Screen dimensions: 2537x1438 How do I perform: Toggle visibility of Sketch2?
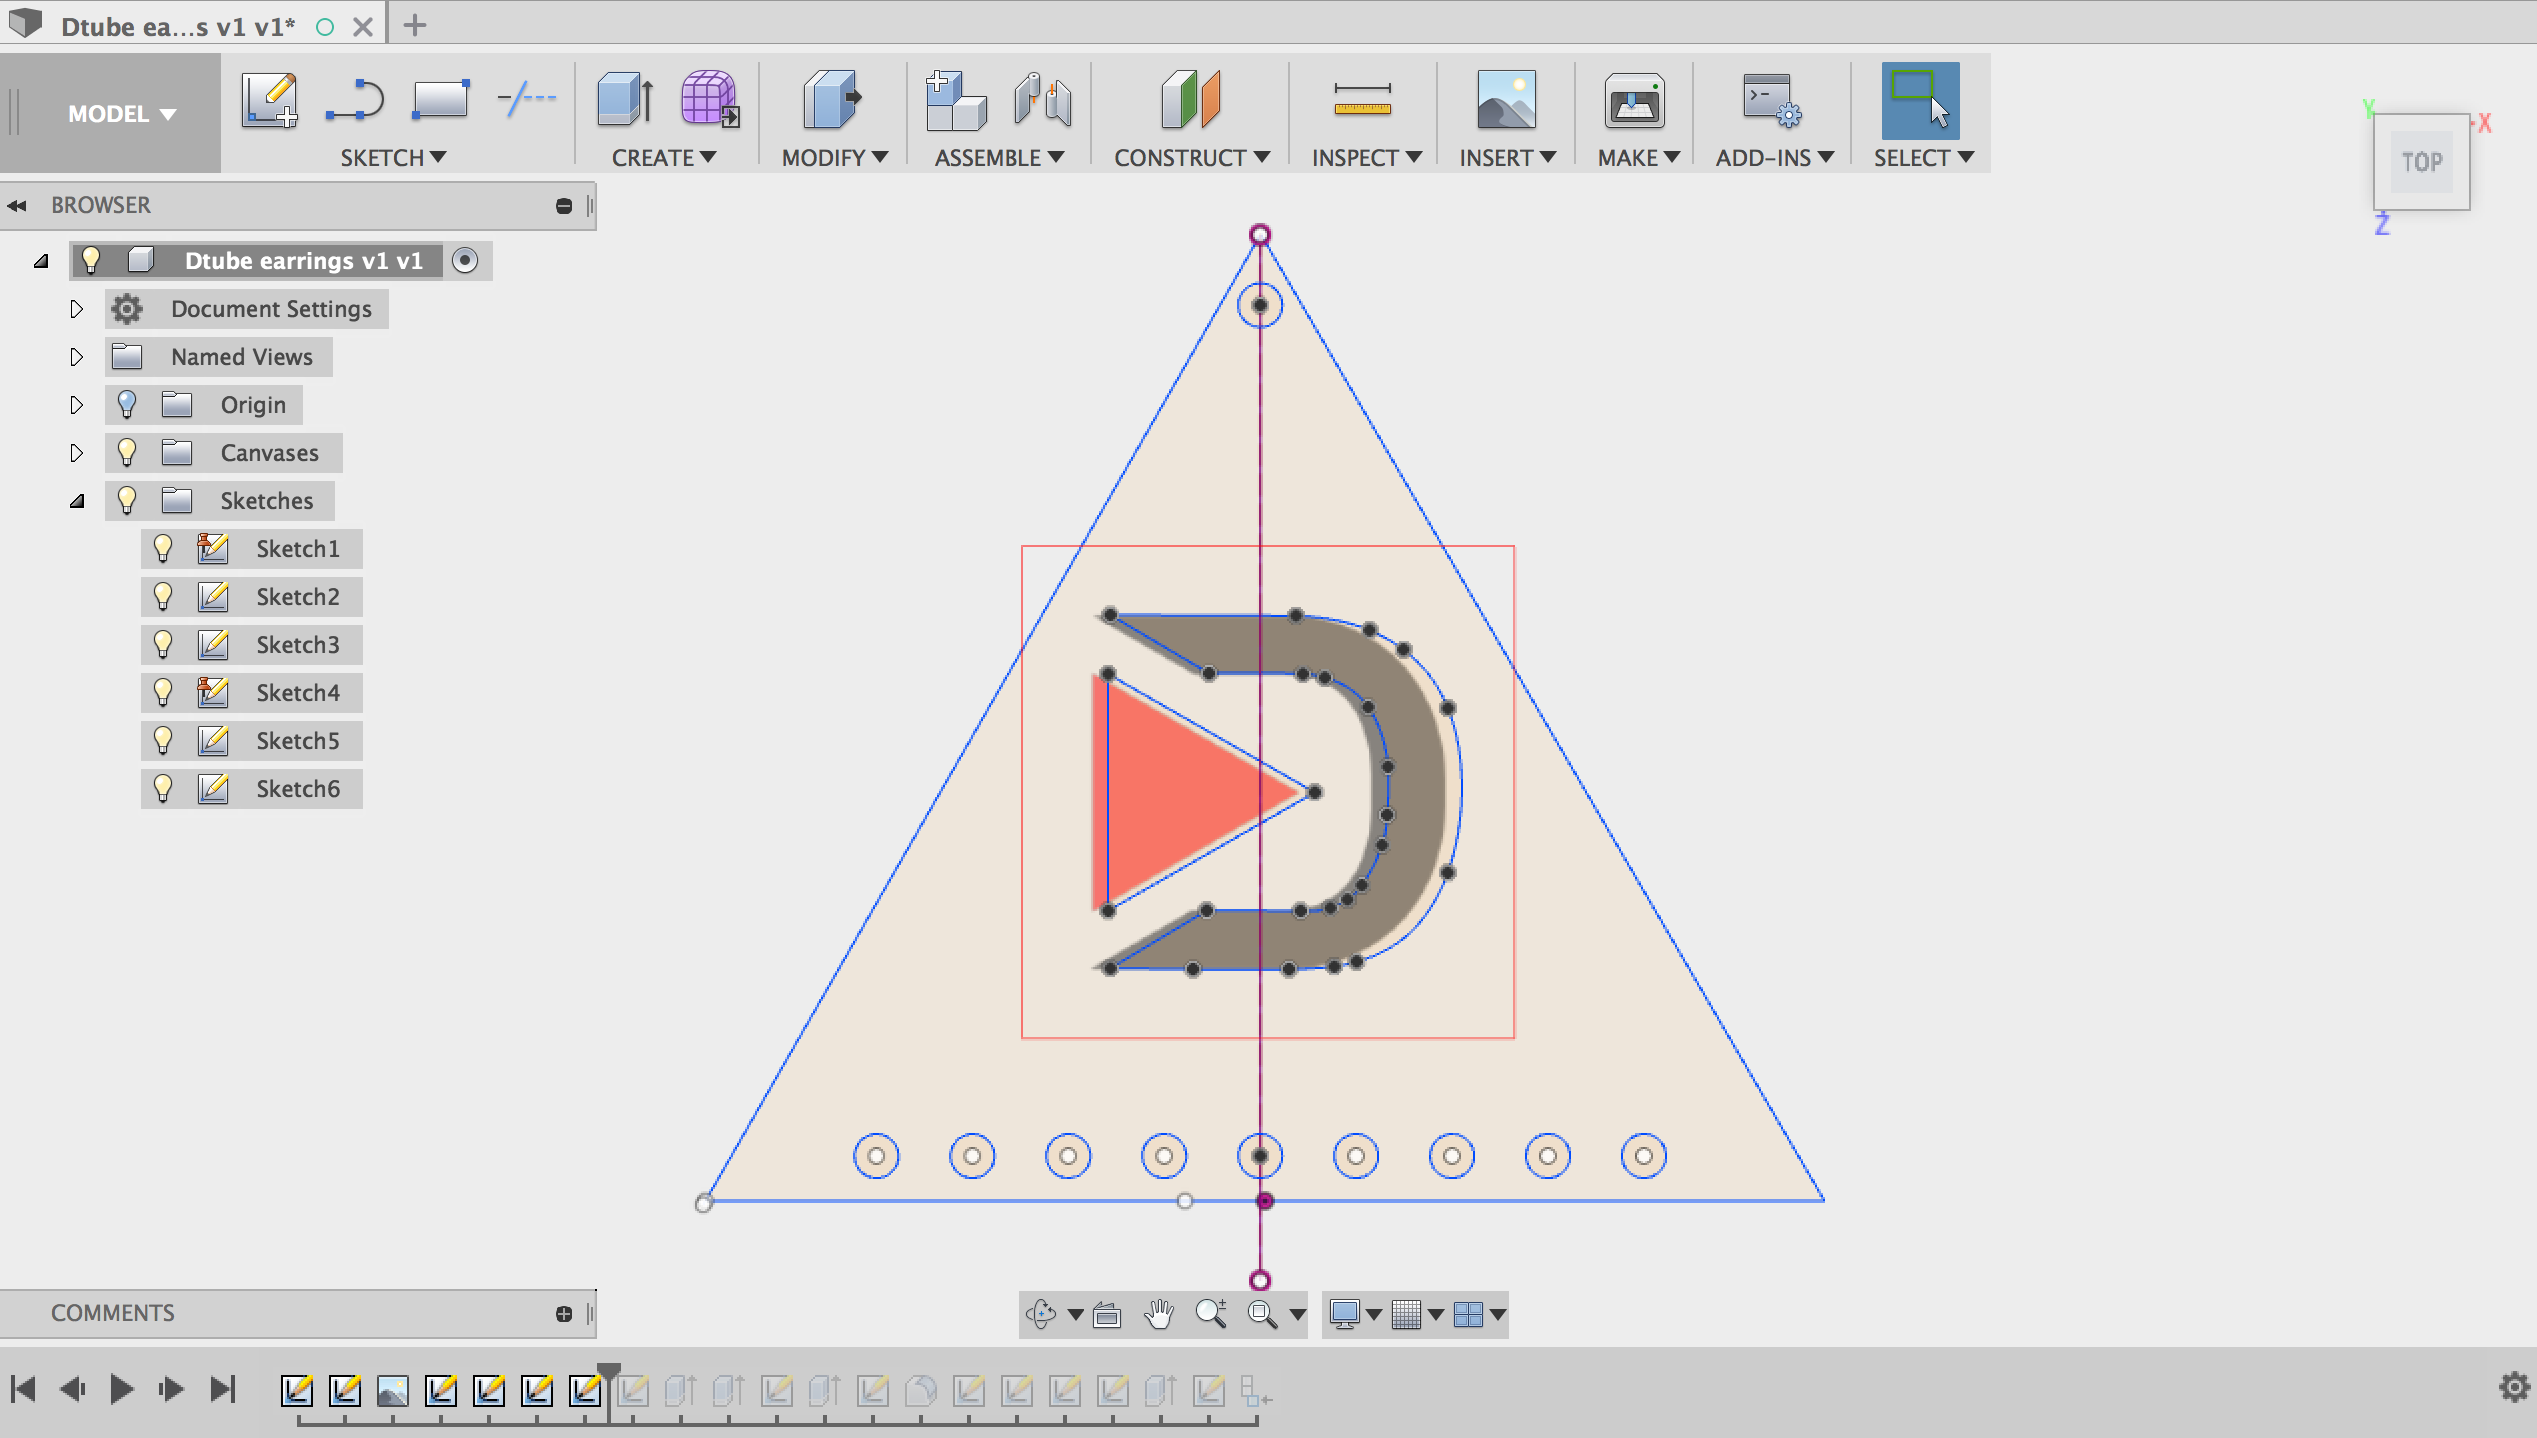pos(162,596)
